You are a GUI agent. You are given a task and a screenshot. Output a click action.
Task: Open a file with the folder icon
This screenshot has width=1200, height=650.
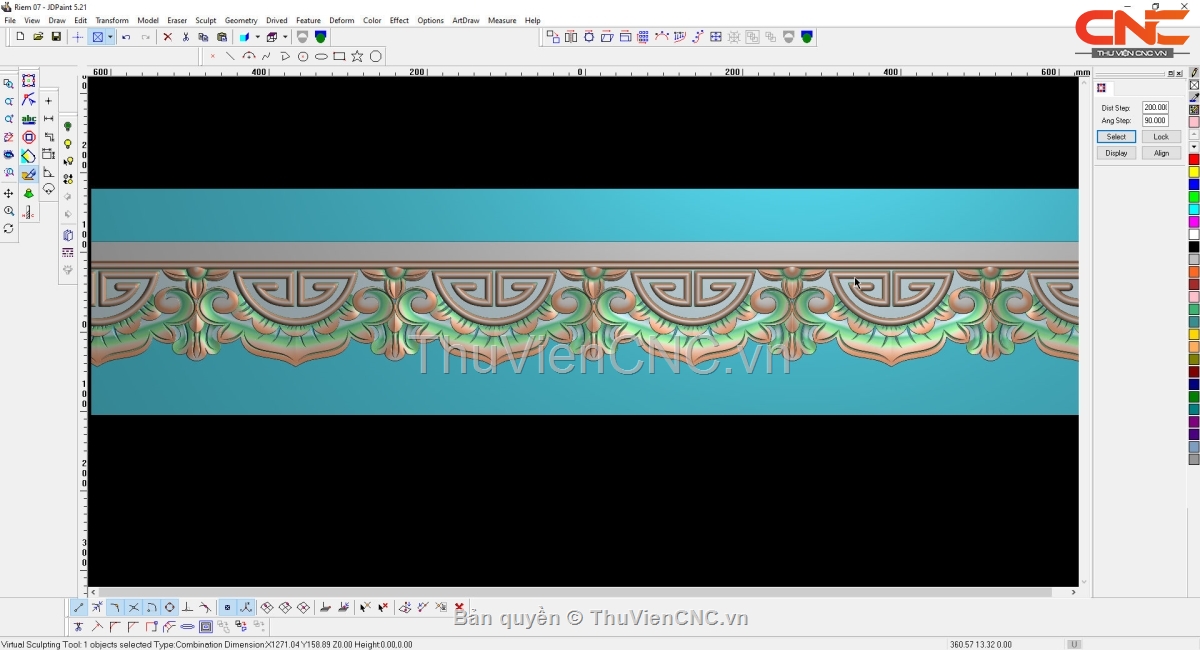point(38,37)
